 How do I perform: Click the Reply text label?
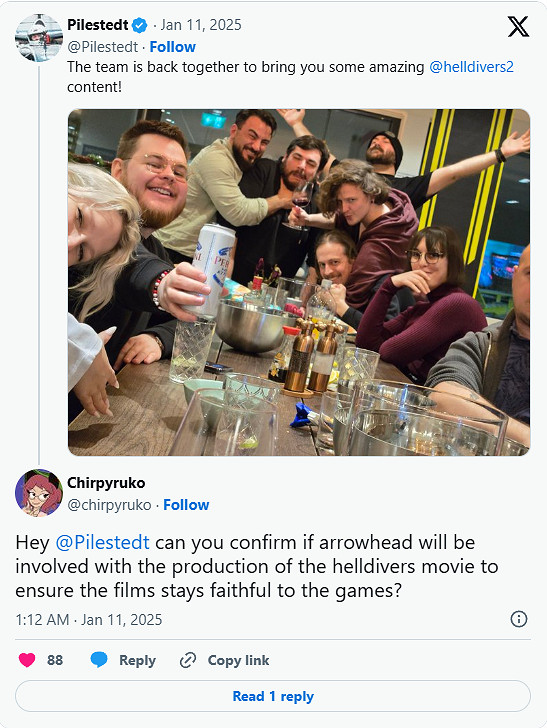click(137, 660)
